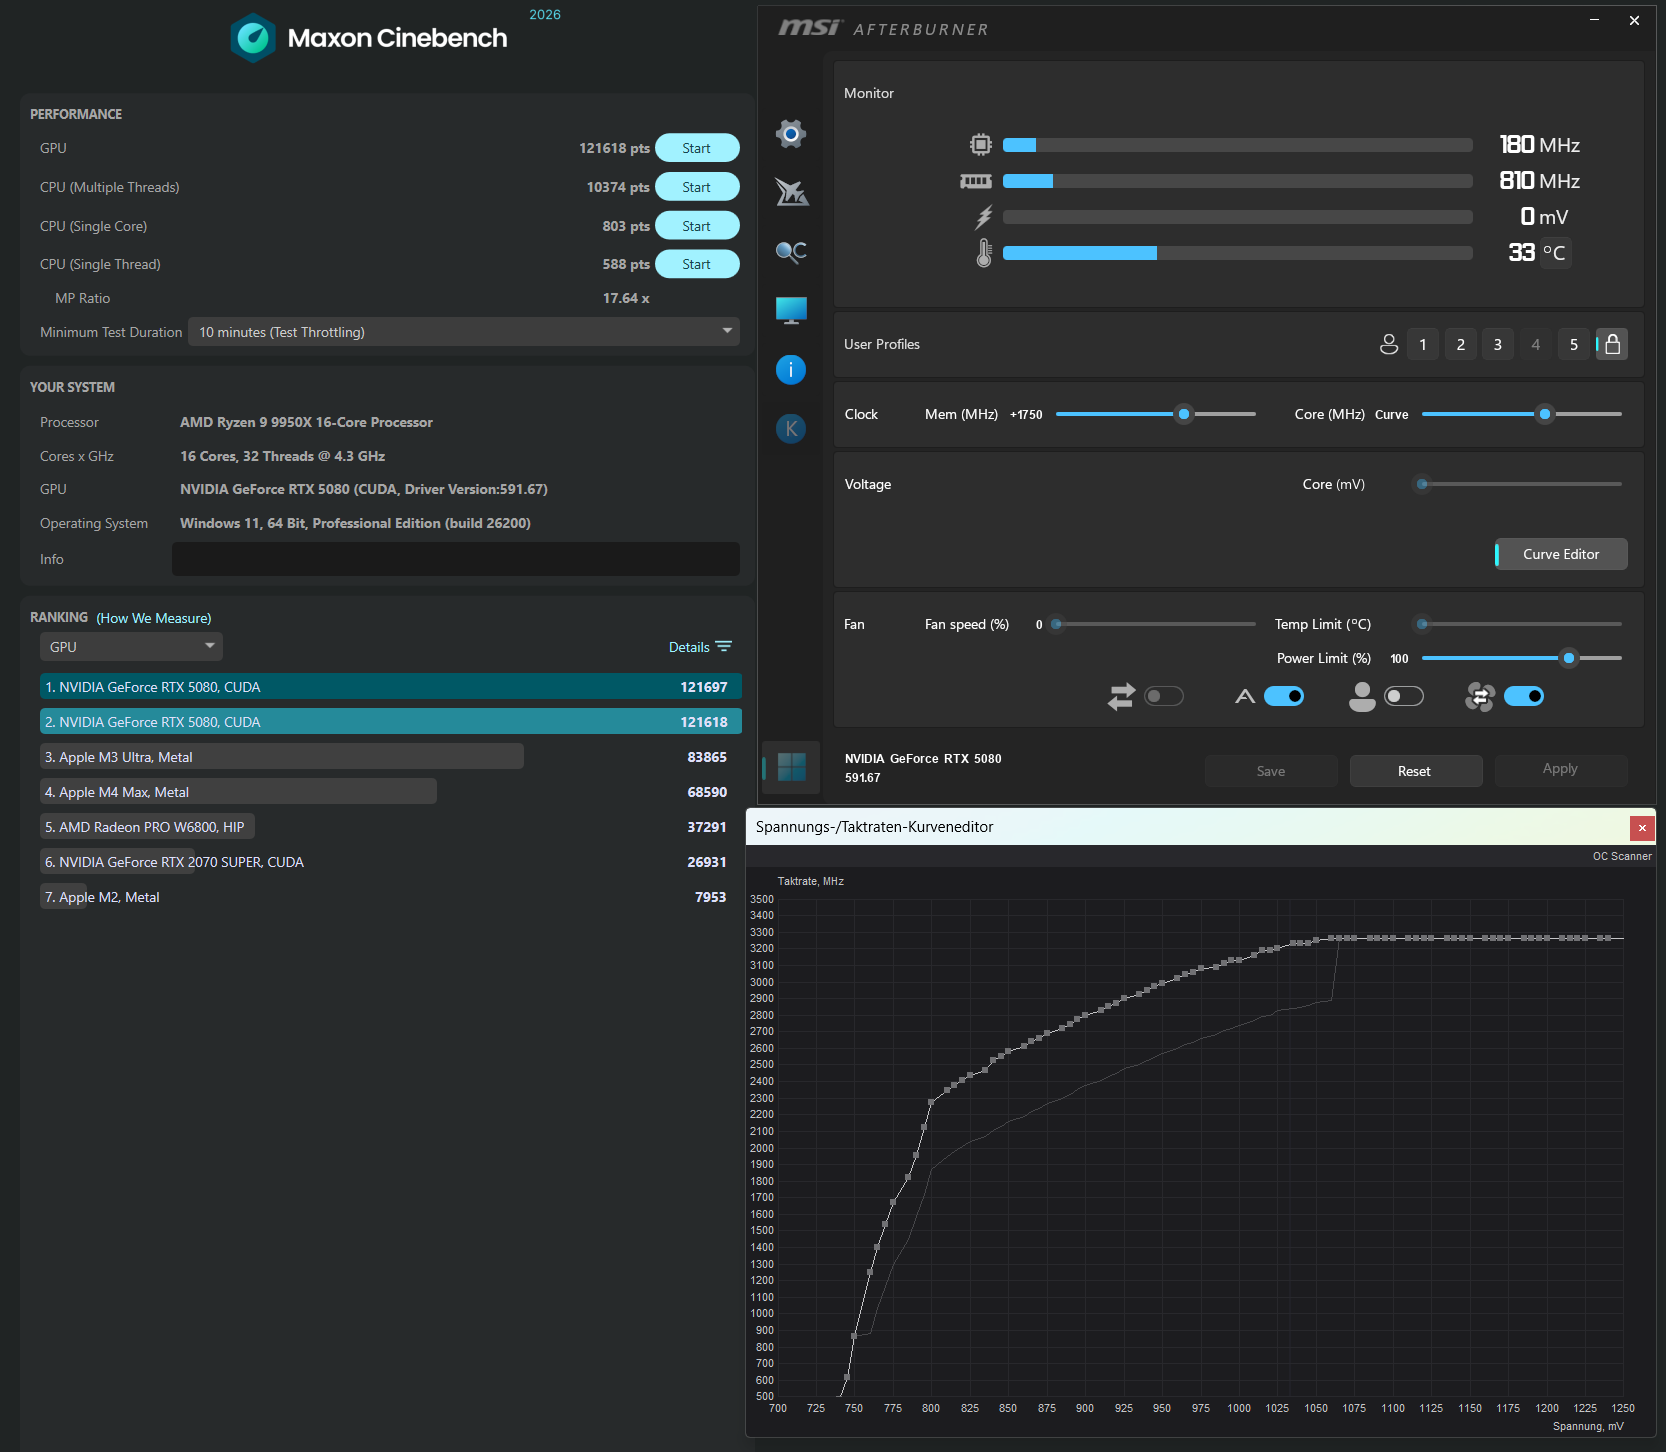Open the 'How We Measure' link
The height and width of the screenshot is (1452, 1666).
tap(154, 618)
